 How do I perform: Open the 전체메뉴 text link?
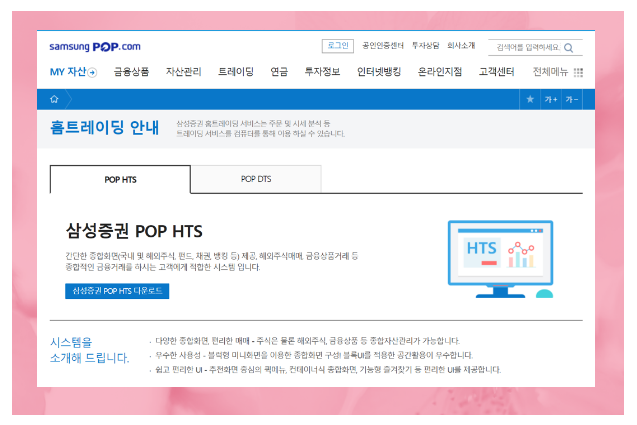click(x=550, y=72)
